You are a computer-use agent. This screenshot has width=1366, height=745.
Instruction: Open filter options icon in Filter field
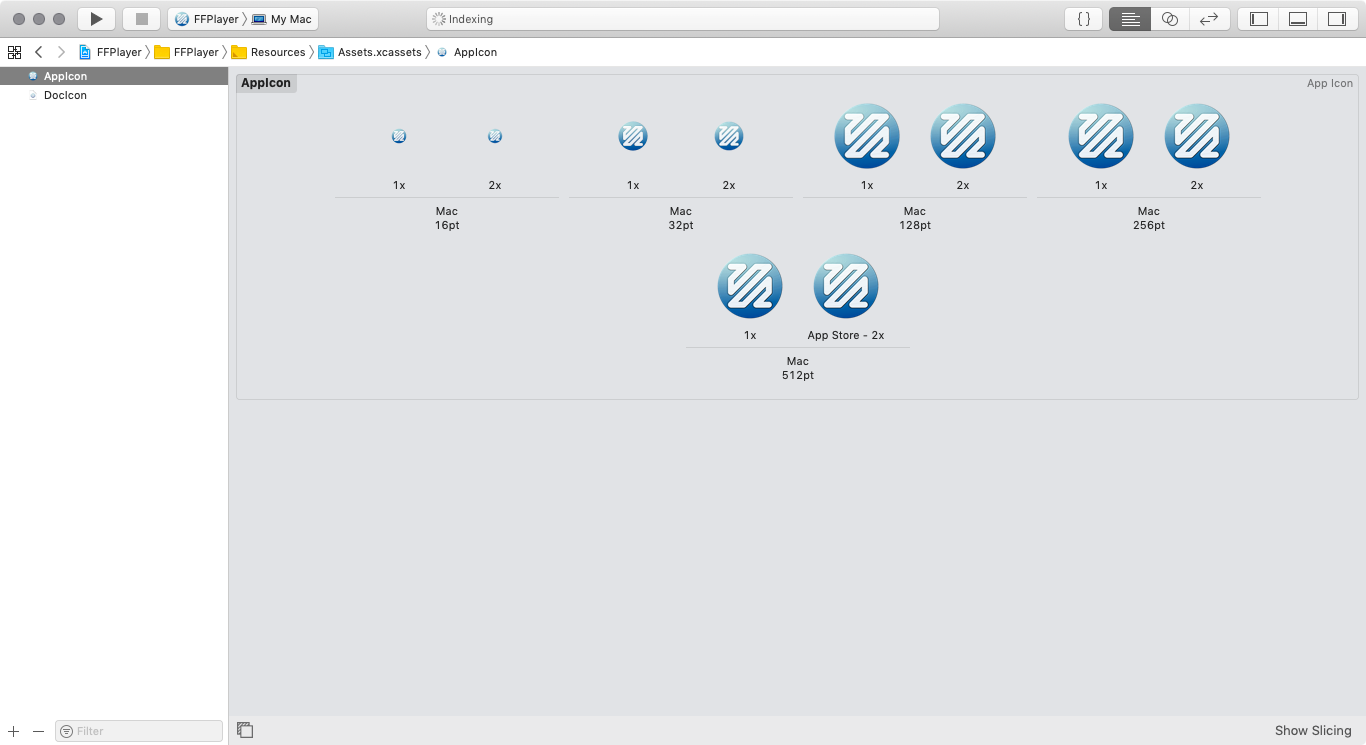coord(67,731)
